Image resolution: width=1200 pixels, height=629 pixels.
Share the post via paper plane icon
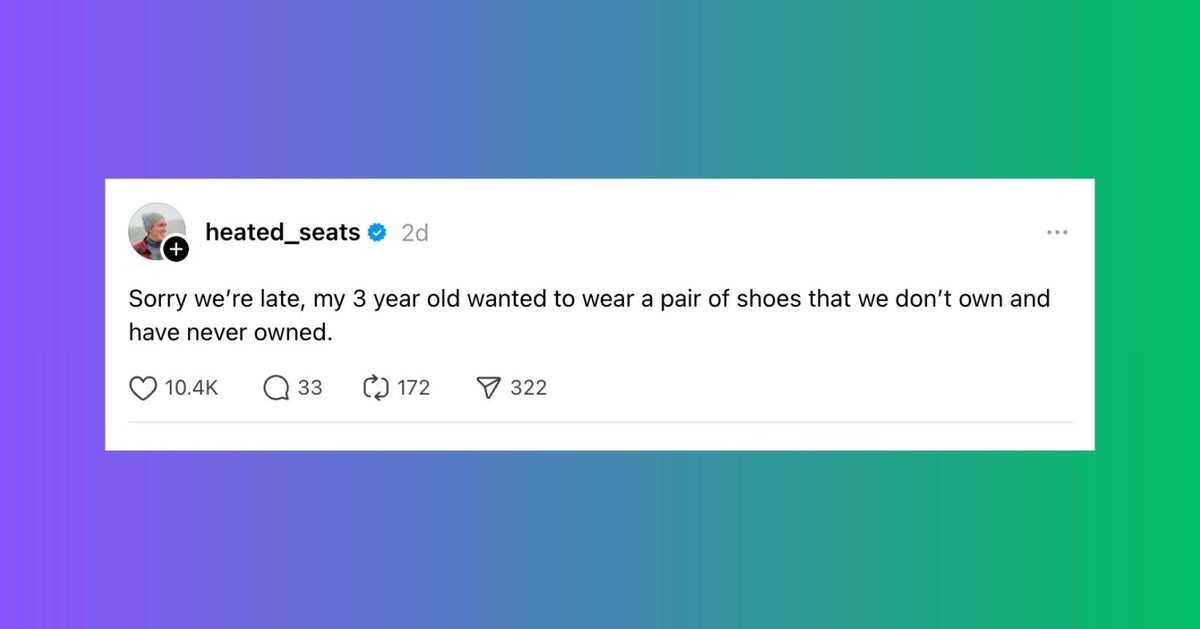pyautogui.click(x=488, y=388)
